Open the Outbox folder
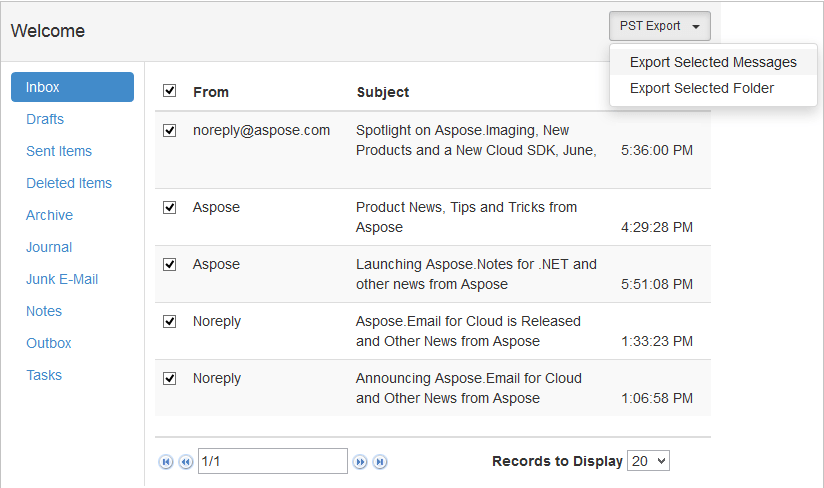 (49, 344)
